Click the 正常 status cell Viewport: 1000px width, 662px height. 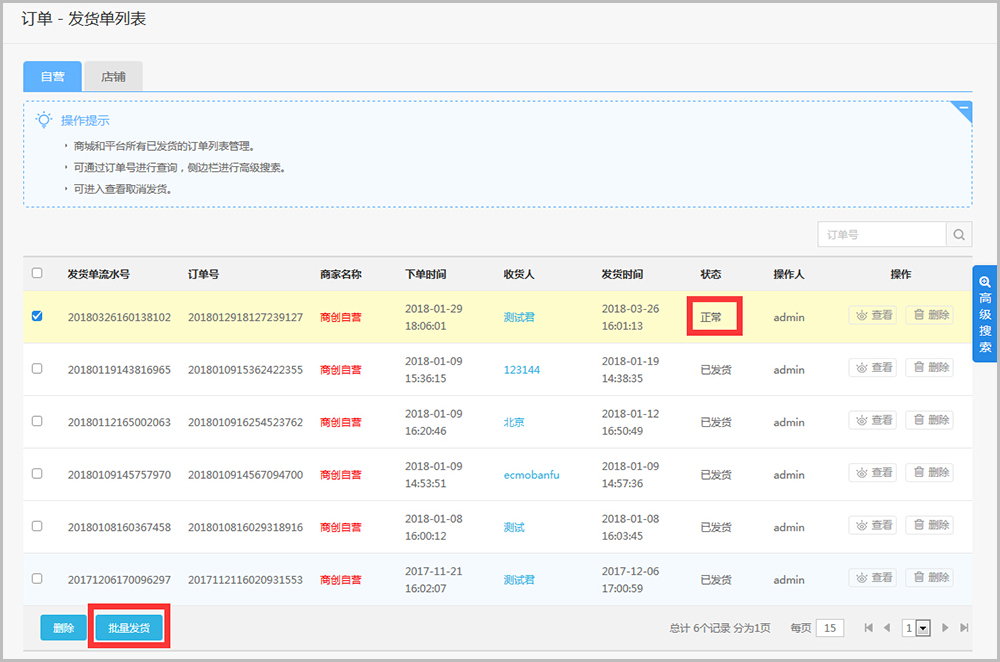coord(710,318)
